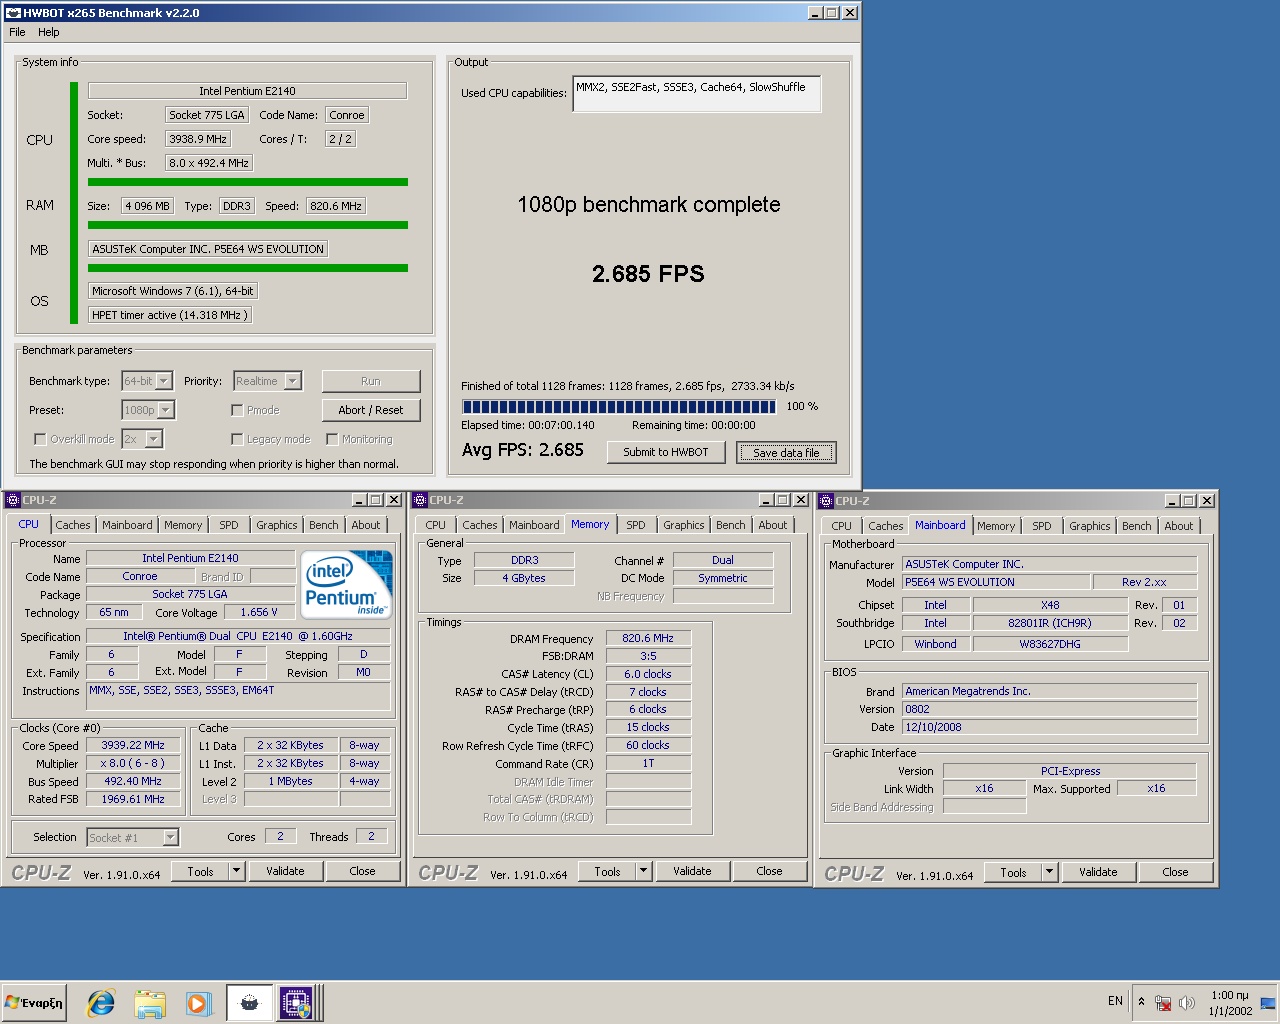Click the P5E64 WS EVOLUTION model field
This screenshot has height=1024, width=1280.
pyautogui.click(x=996, y=582)
